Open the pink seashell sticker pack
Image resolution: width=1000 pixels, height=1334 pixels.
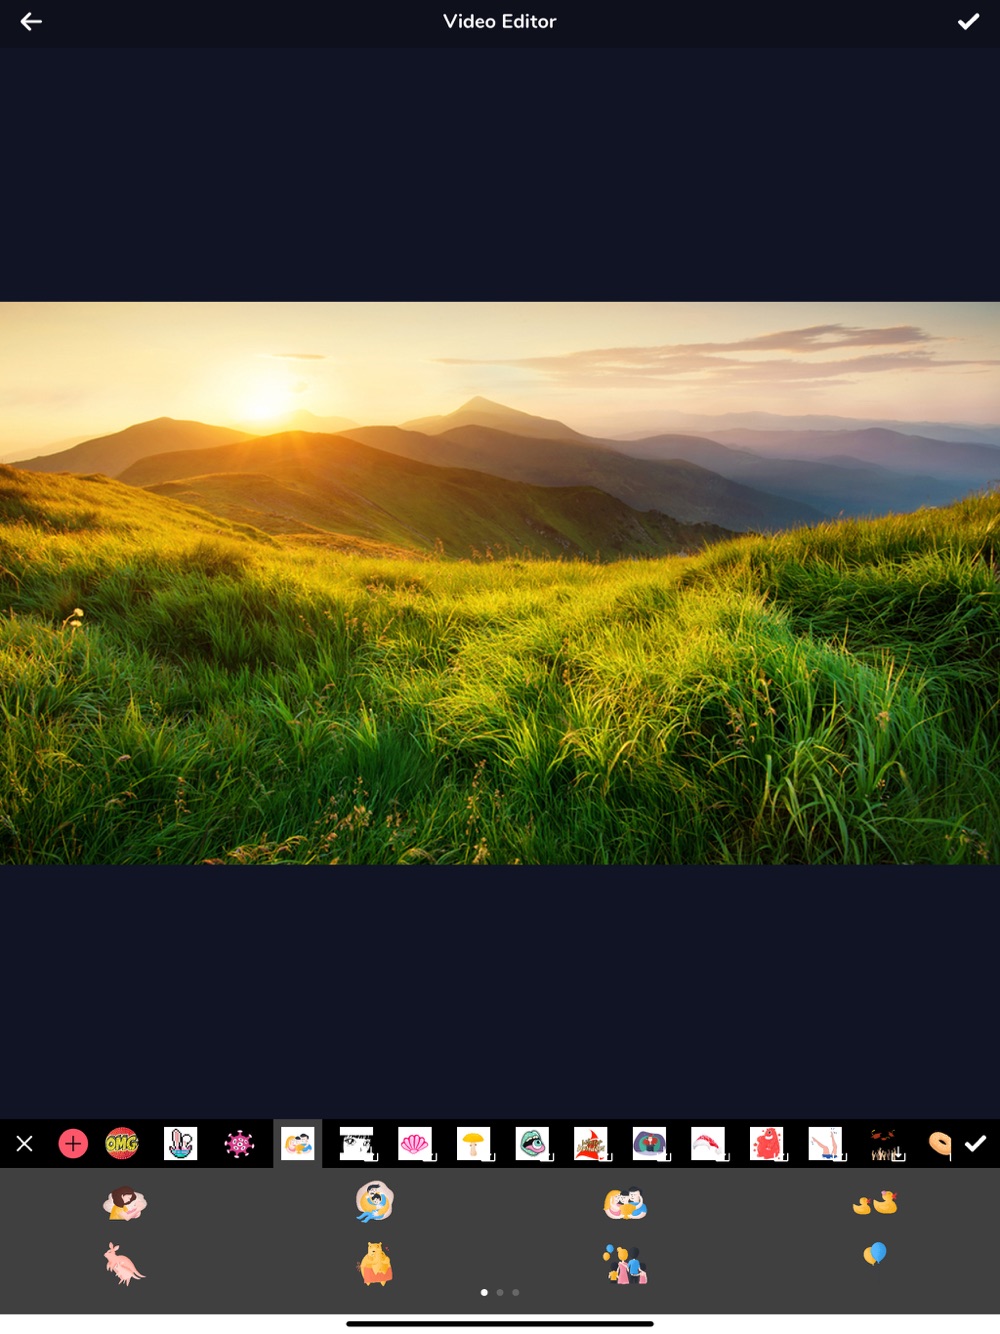click(415, 1143)
